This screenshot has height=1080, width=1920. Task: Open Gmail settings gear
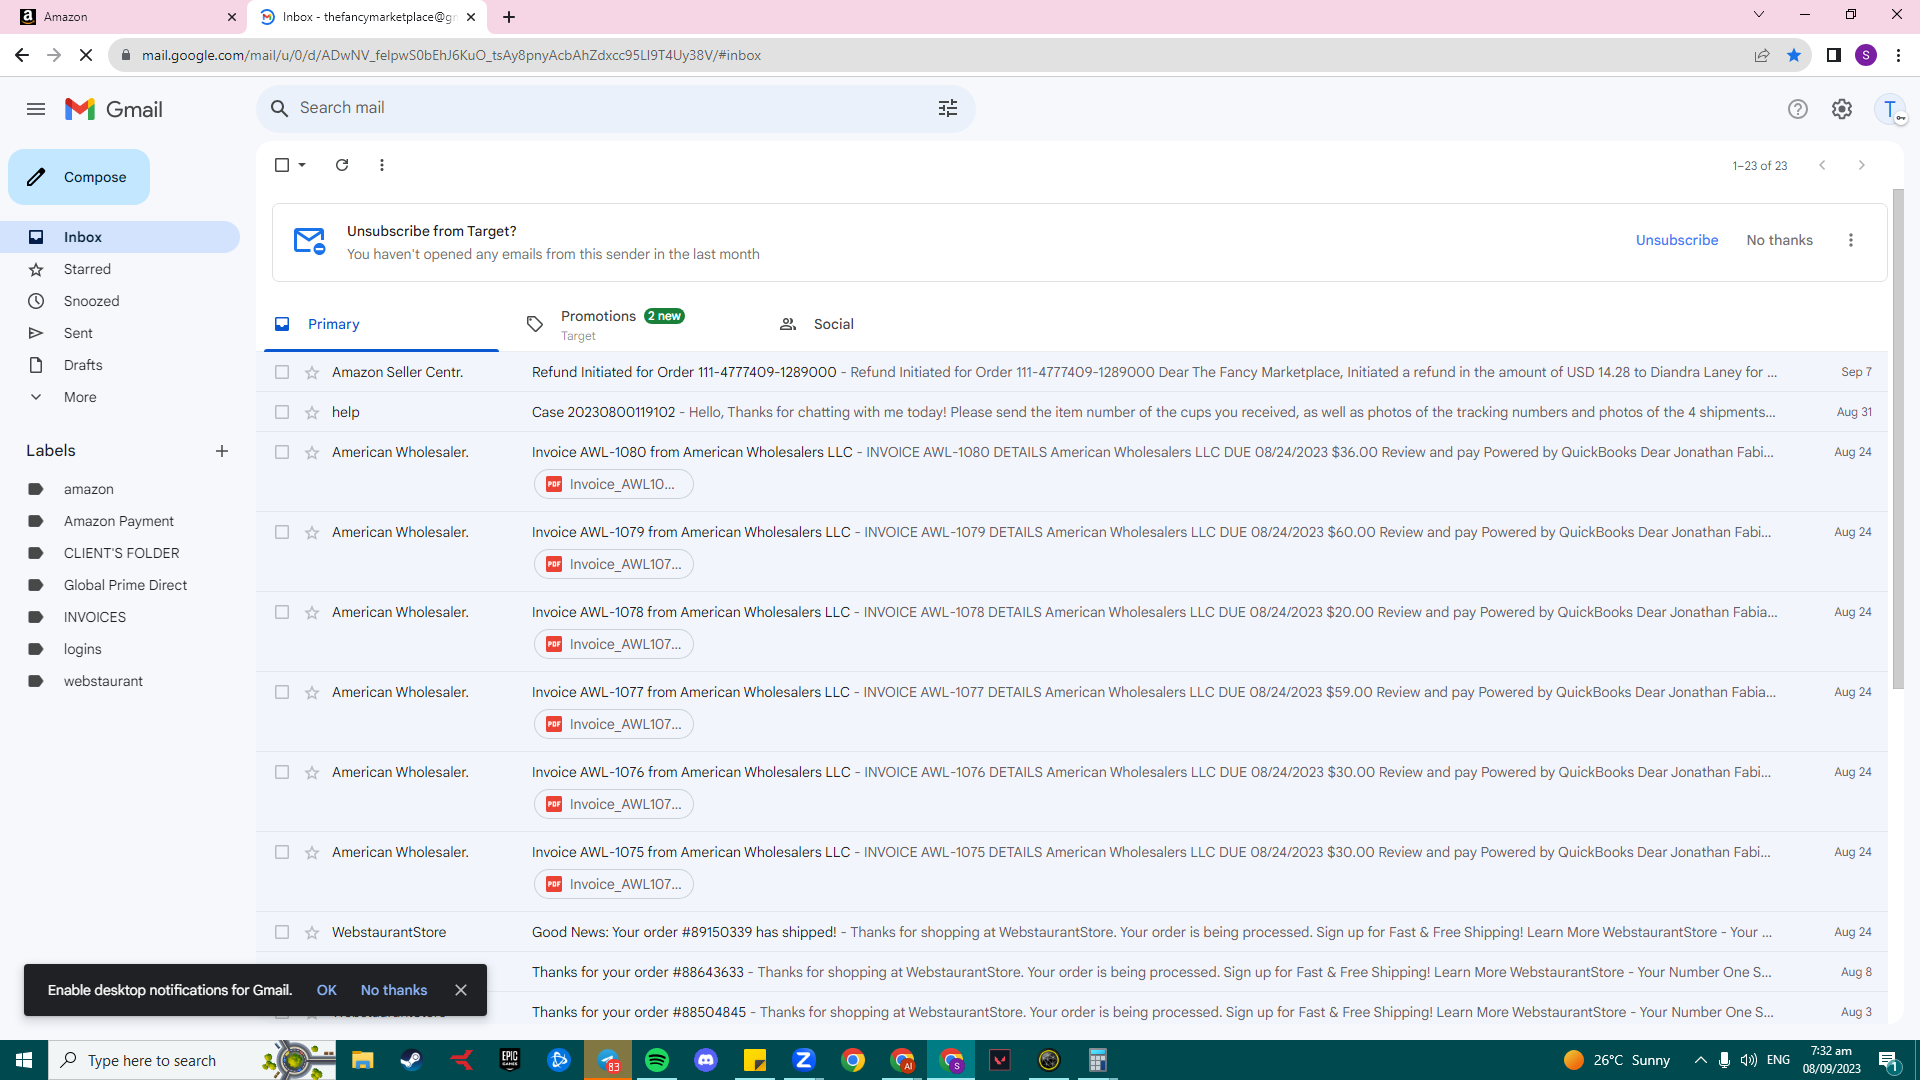[x=1842, y=109]
